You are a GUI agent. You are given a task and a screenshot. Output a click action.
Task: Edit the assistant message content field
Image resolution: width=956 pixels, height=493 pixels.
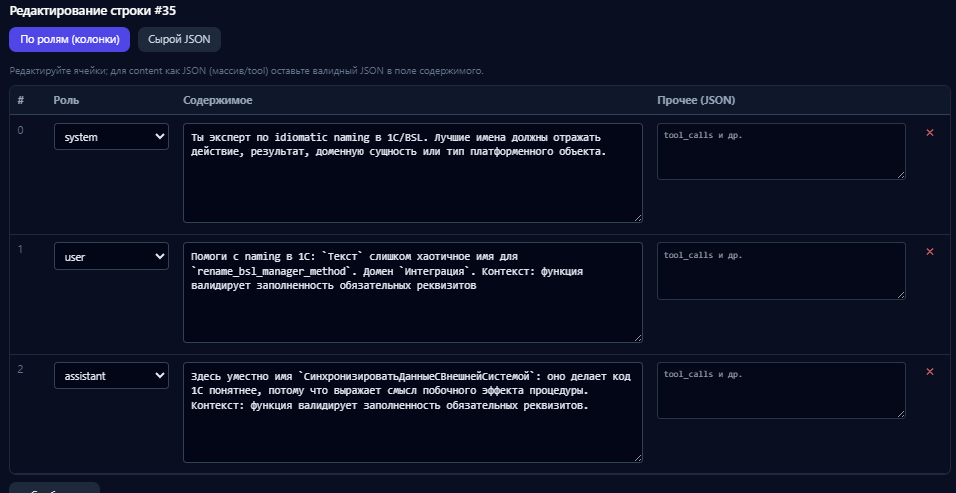(x=413, y=413)
